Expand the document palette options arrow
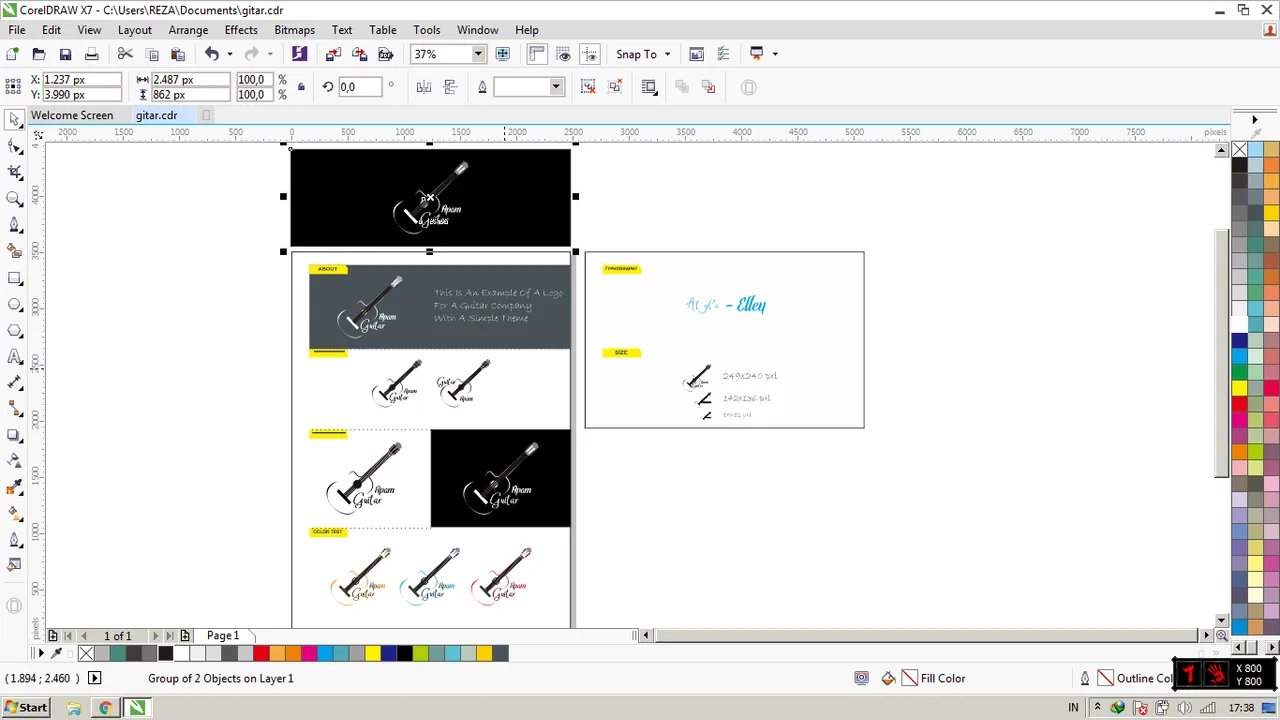 pos(41,653)
